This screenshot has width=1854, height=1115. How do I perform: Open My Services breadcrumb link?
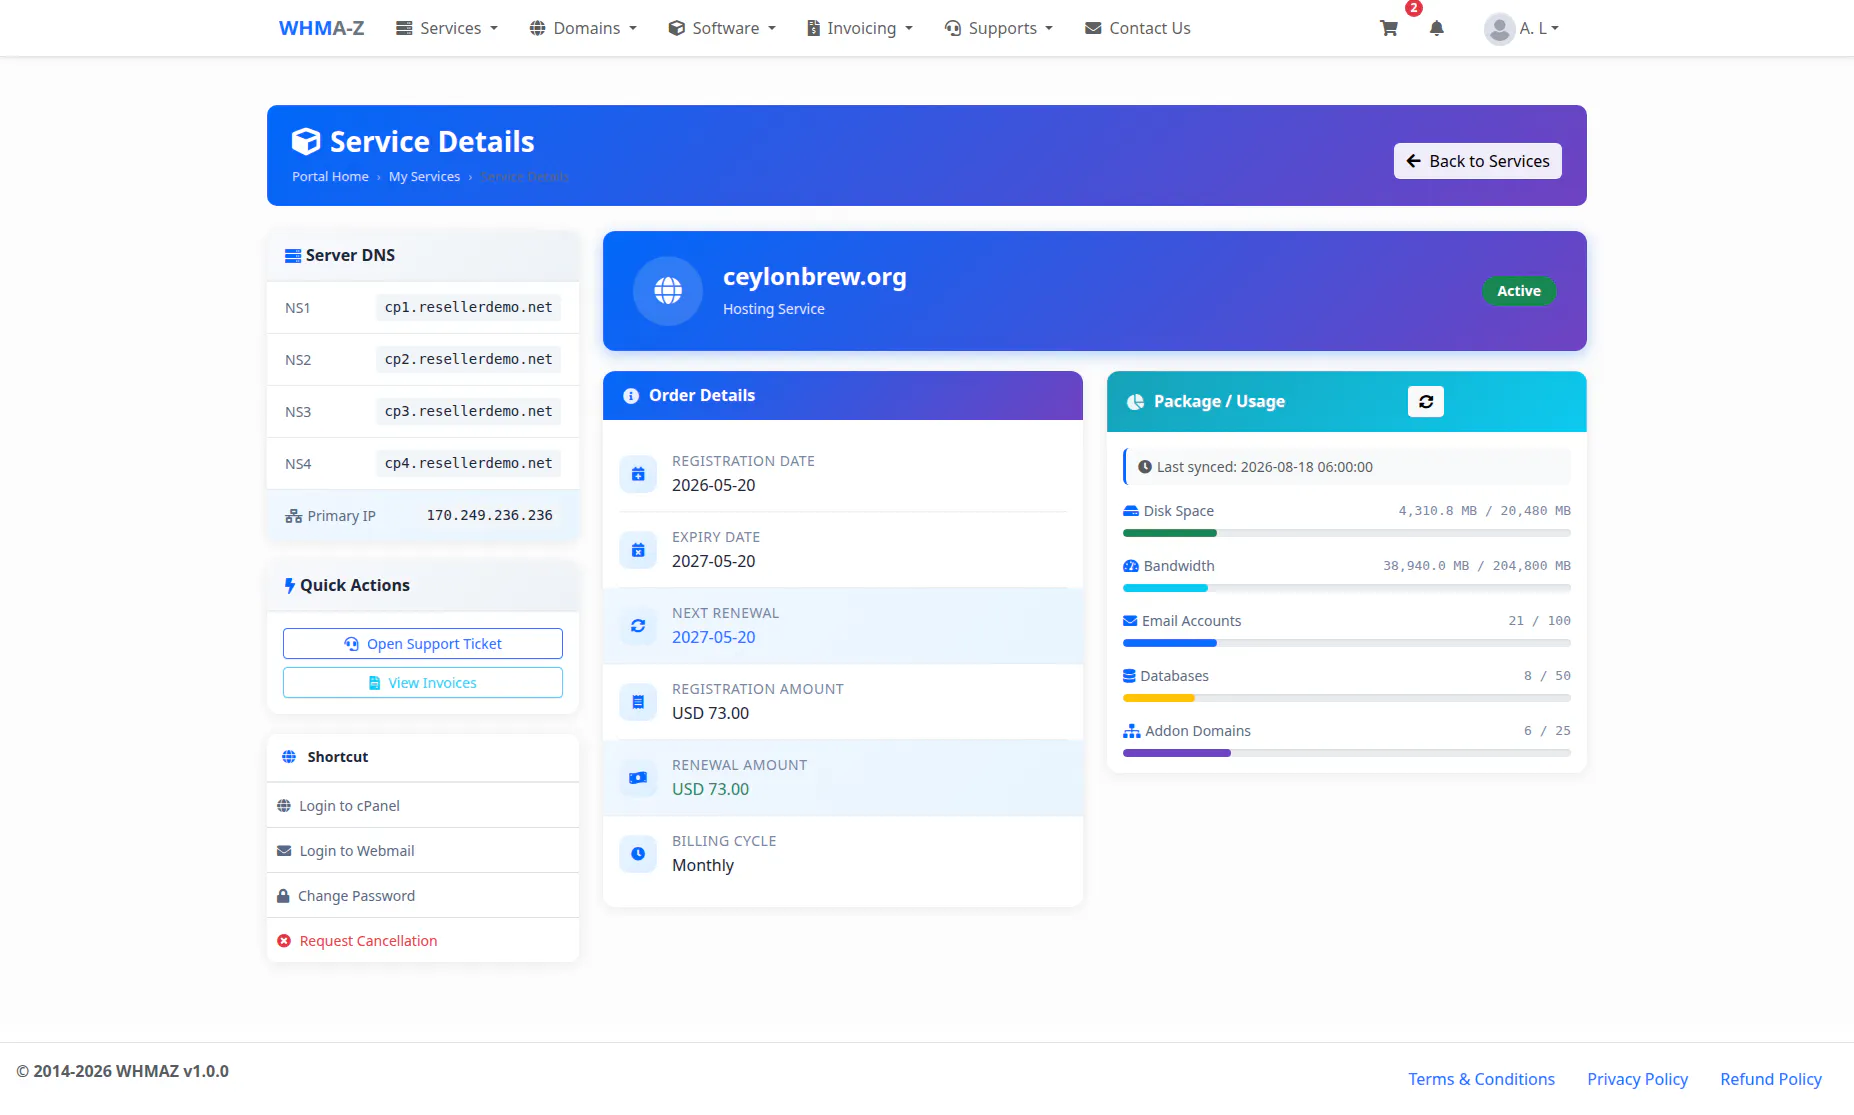pyautogui.click(x=424, y=177)
